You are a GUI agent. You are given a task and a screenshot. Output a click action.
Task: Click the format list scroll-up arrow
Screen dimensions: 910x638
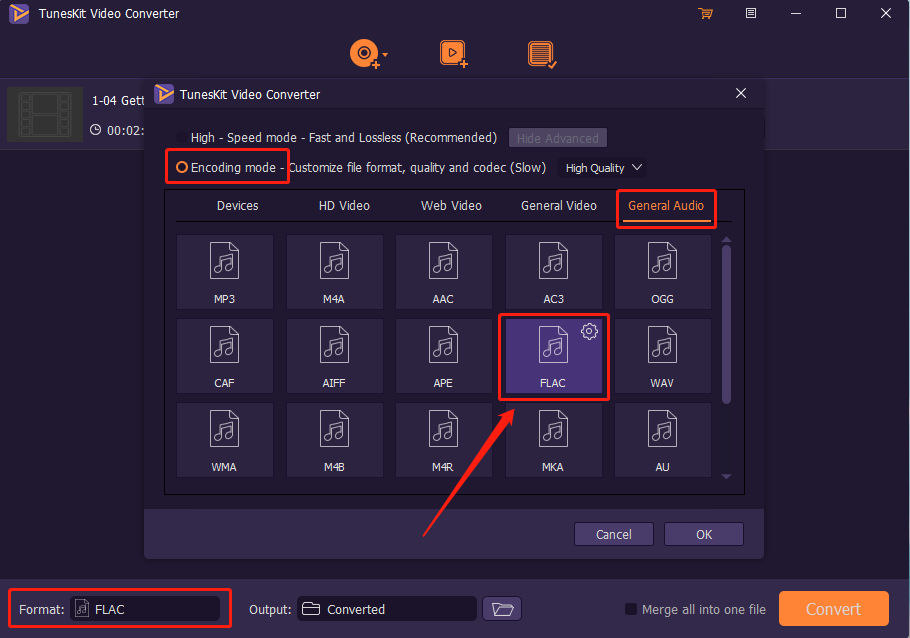[726, 239]
